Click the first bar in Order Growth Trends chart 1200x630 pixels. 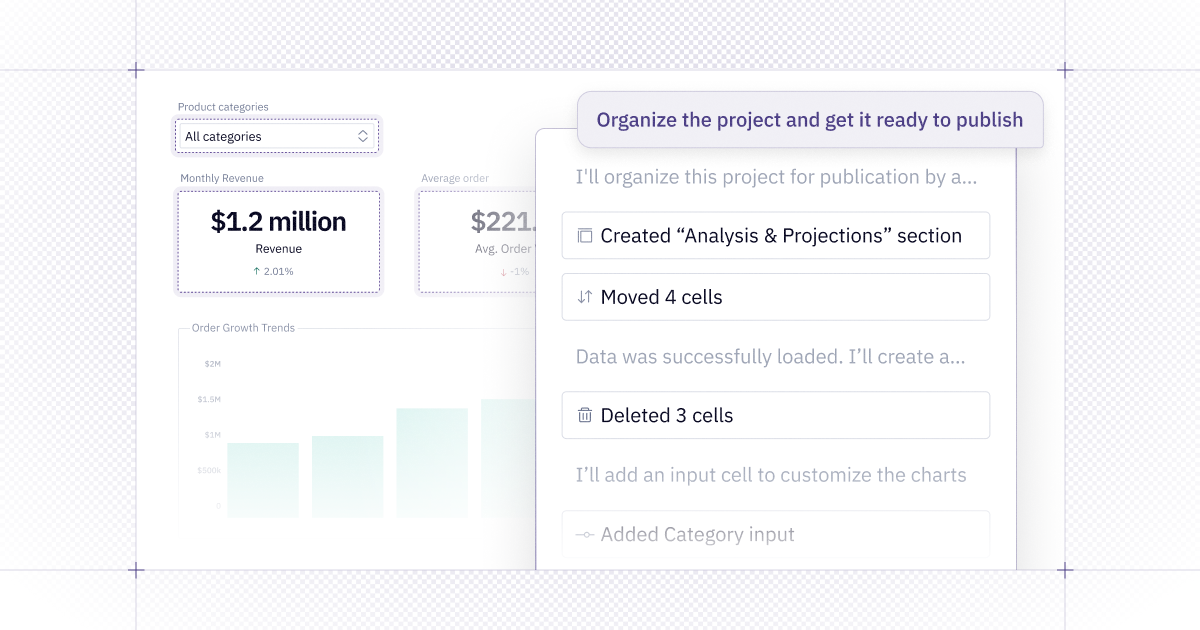pos(263,480)
